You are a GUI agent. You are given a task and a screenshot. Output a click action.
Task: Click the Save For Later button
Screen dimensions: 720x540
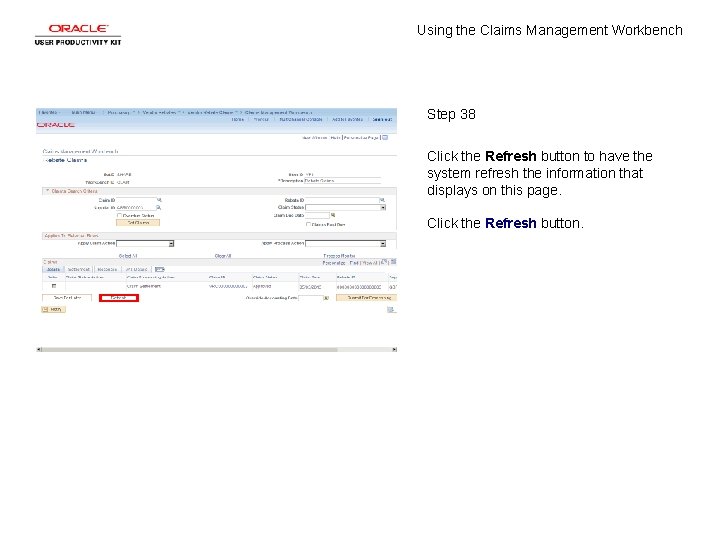[x=67, y=298]
